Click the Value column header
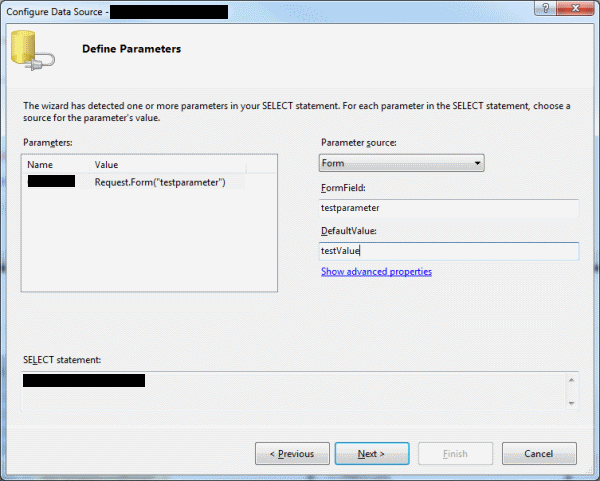Screen dimensions: 600x481 (107, 164)
